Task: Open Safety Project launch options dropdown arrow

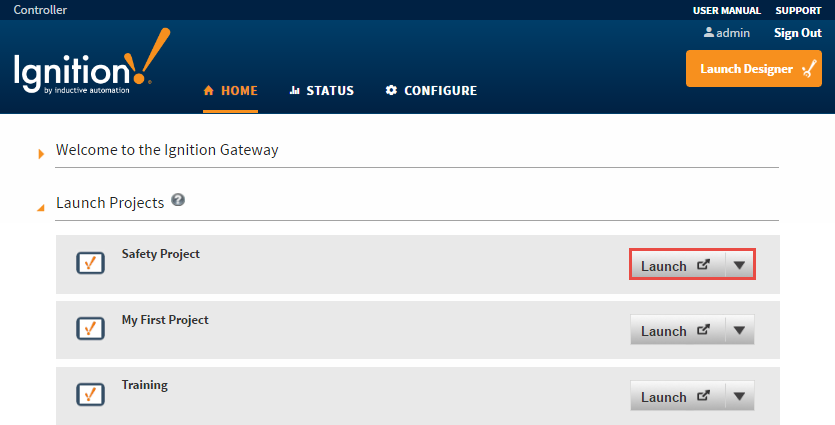Action: tap(739, 265)
